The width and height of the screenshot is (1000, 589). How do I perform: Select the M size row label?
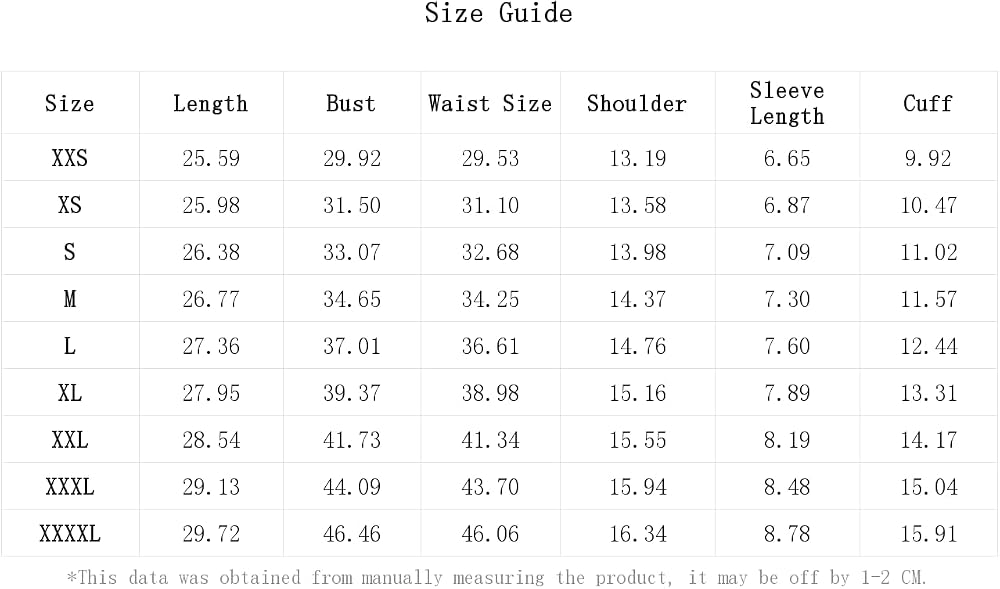coord(70,298)
